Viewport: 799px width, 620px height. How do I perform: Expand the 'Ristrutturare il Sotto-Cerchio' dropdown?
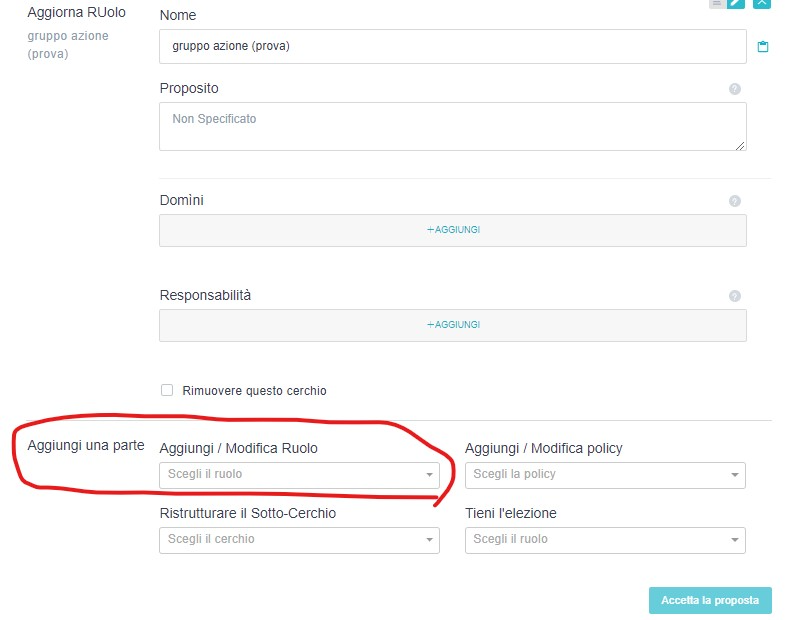click(299, 540)
